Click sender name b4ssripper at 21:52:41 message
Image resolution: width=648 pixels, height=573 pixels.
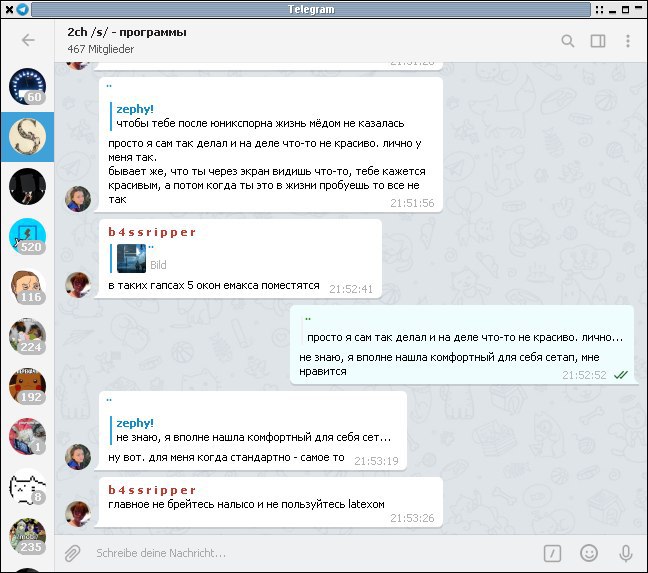pyautogui.click(x=152, y=232)
